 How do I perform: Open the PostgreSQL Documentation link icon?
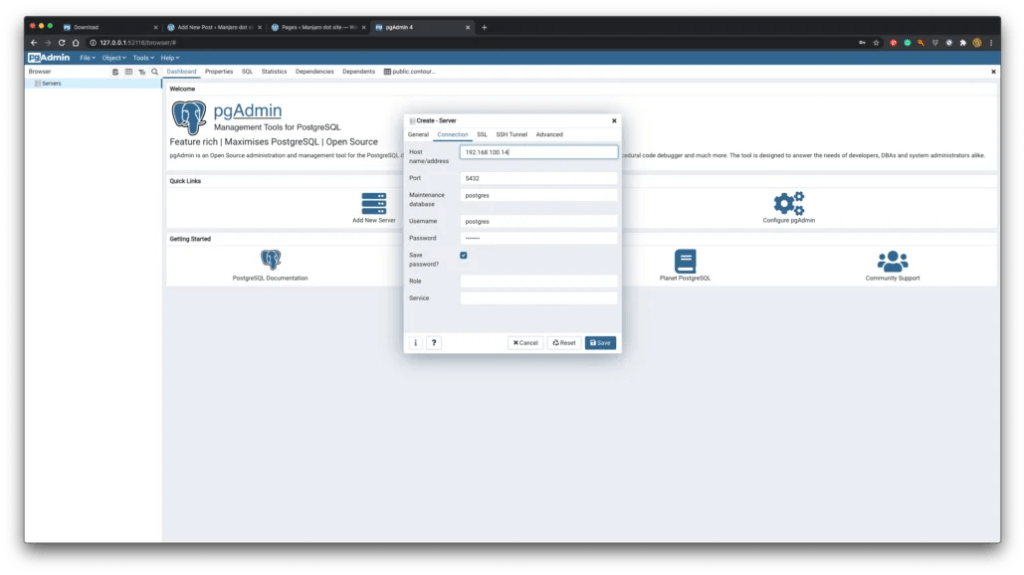270,259
